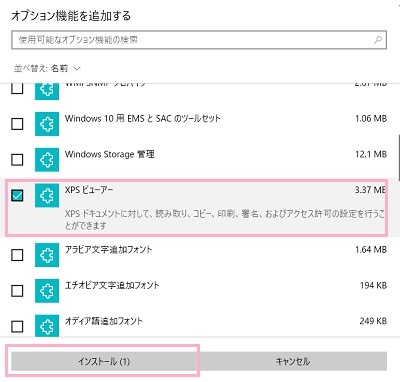
Task: Click the XPS ビューアー title text
Action: coord(89,190)
